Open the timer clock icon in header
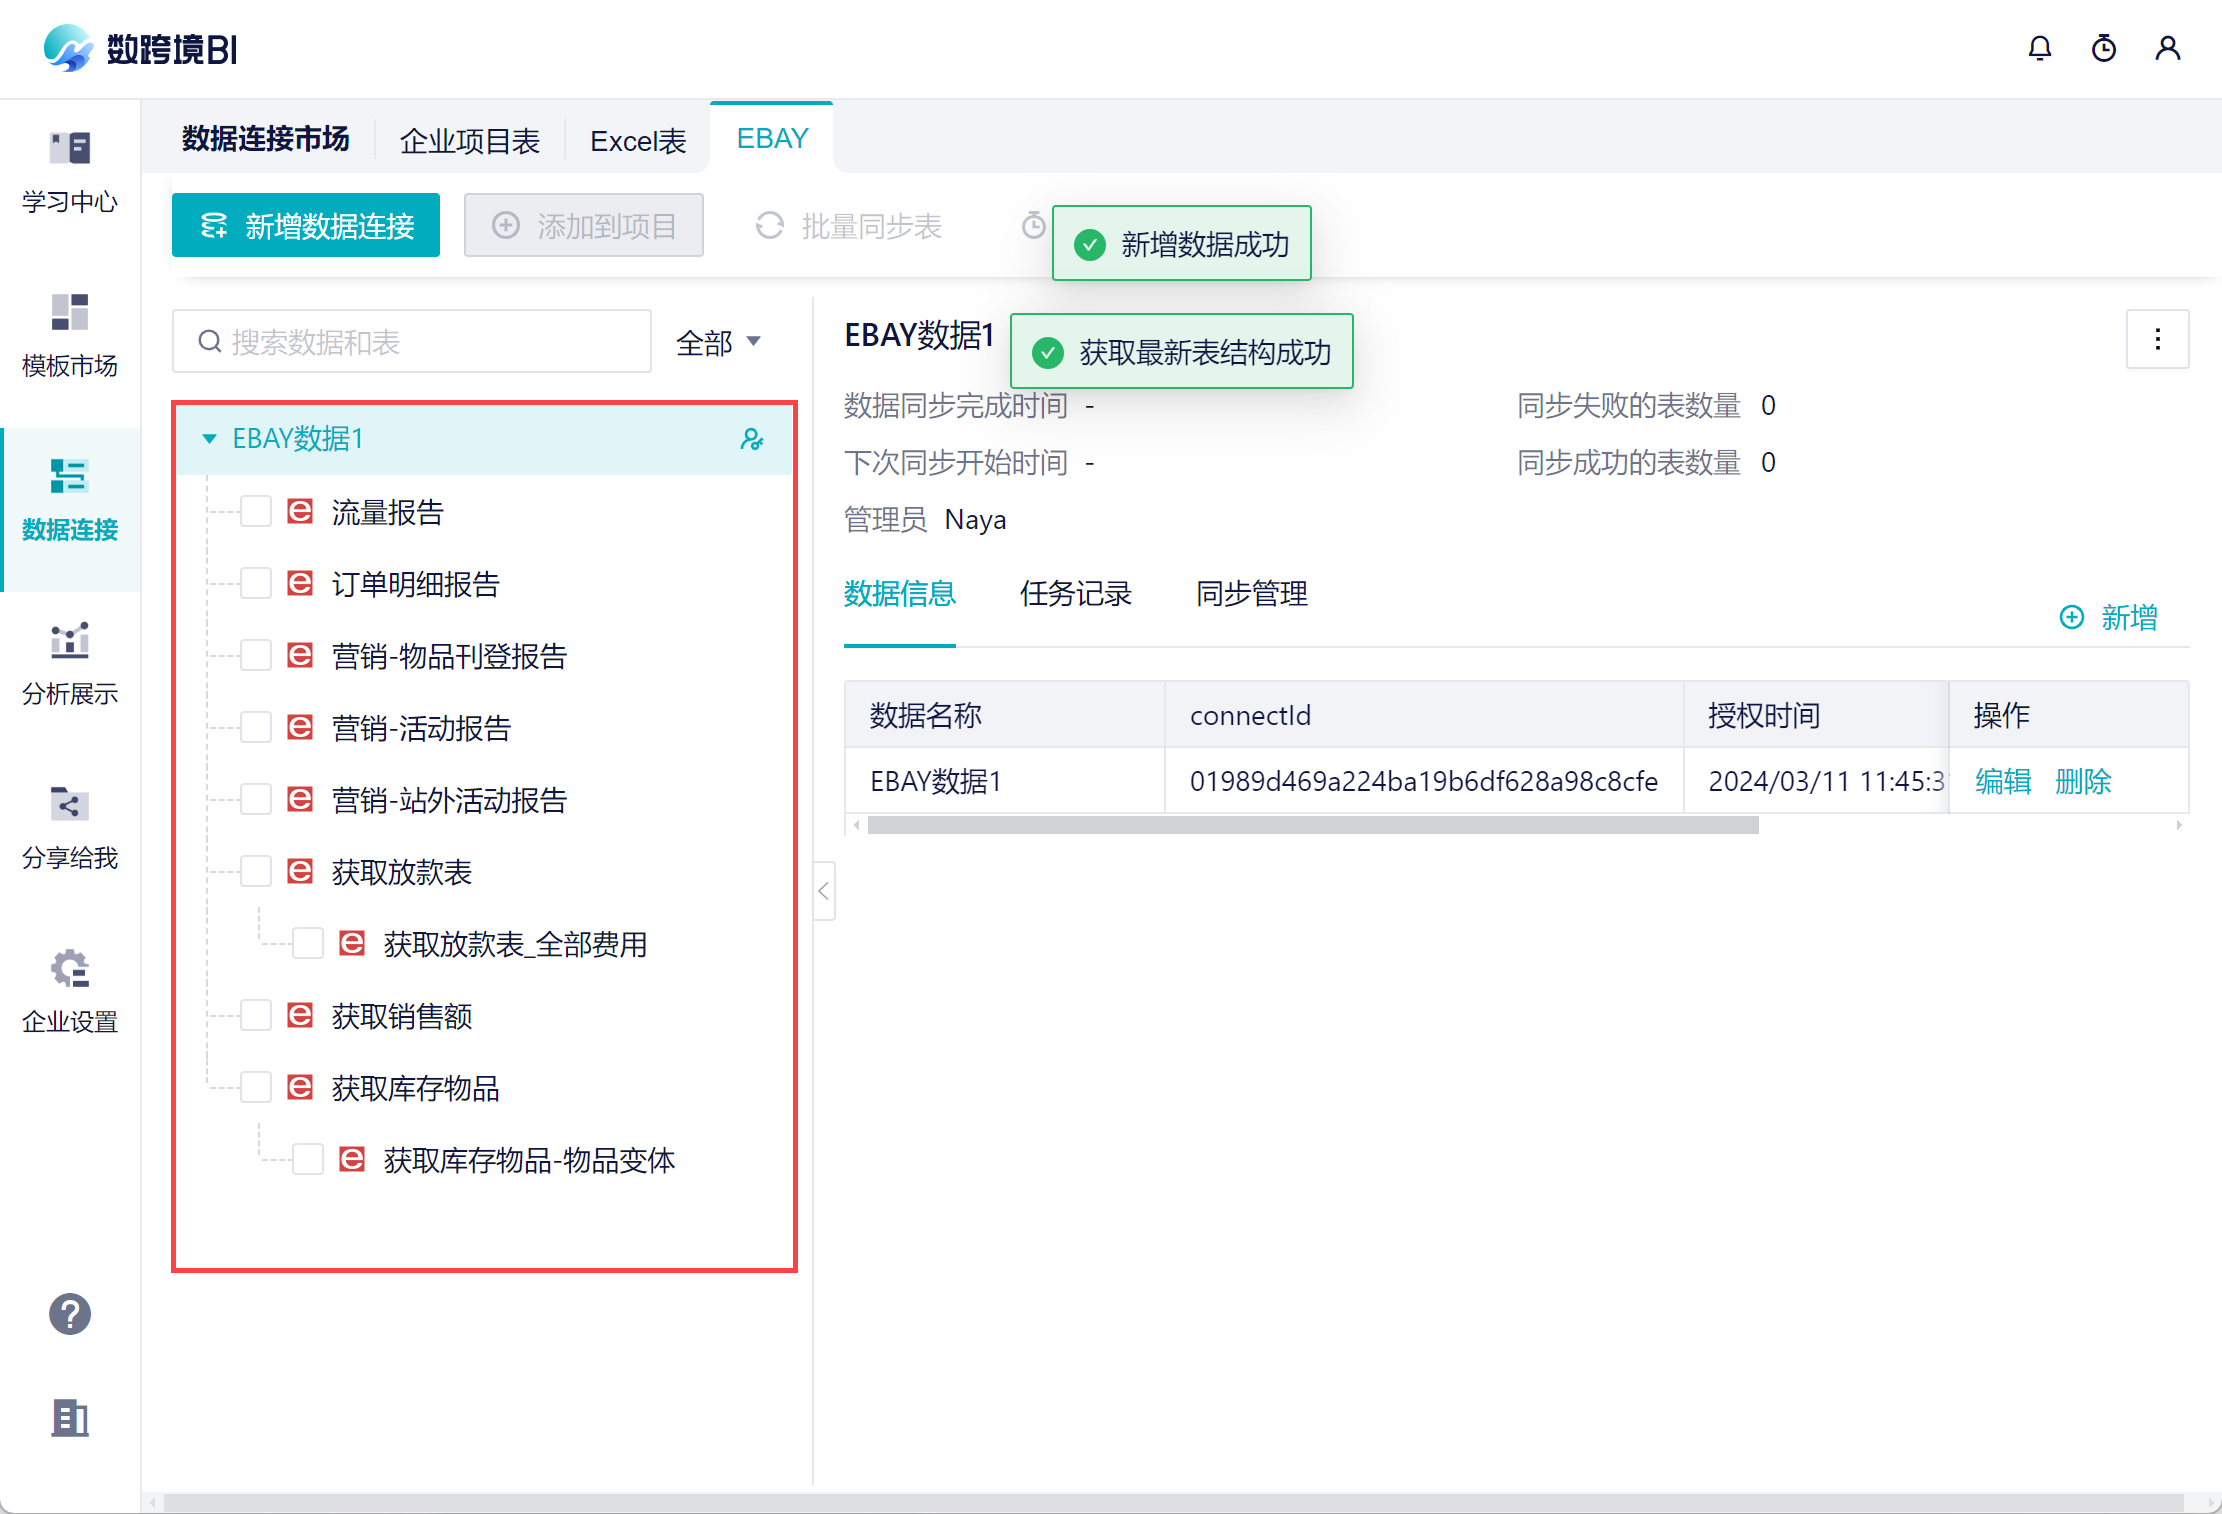The height and width of the screenshot is (1514, 2222). [2103, 48]
